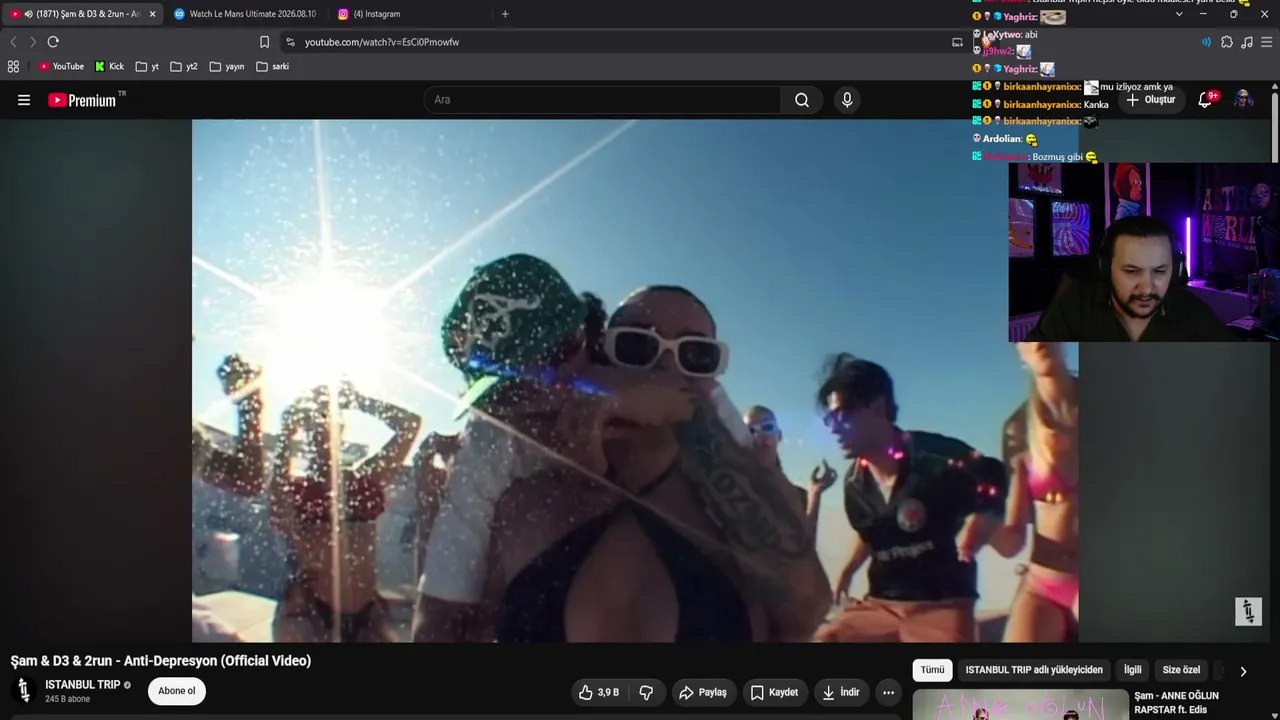The image size is (1280, 720).
Task: Open Şam - ANNE OĞLUN RAPSTAR video title
Action: pos(1176,703)
